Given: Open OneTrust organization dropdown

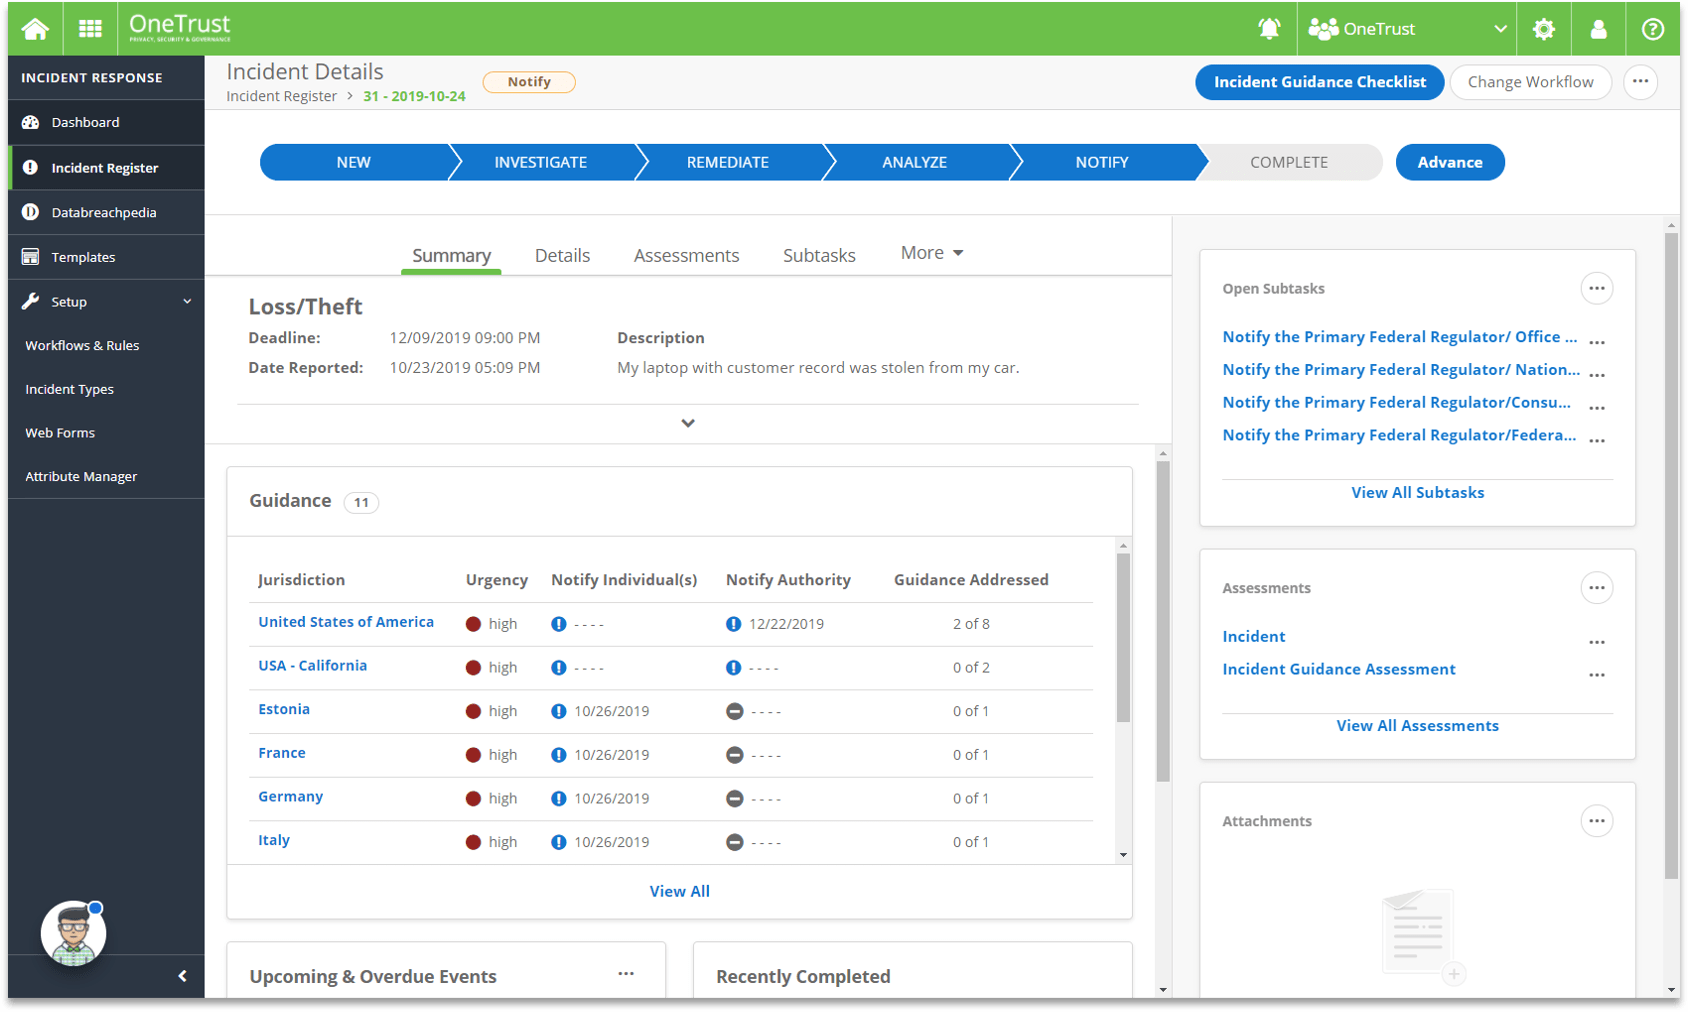Looking at the screenshot, I should (1407, 29).
